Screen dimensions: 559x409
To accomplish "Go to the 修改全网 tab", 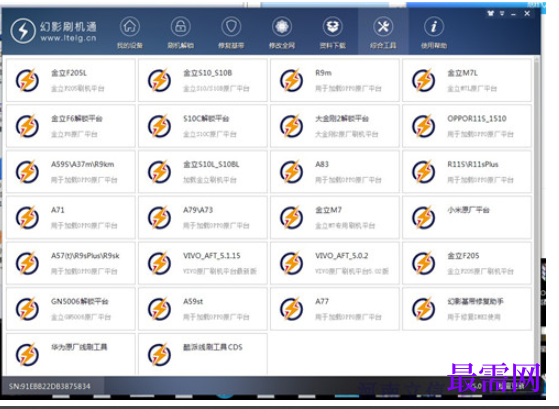I will 282,33.
